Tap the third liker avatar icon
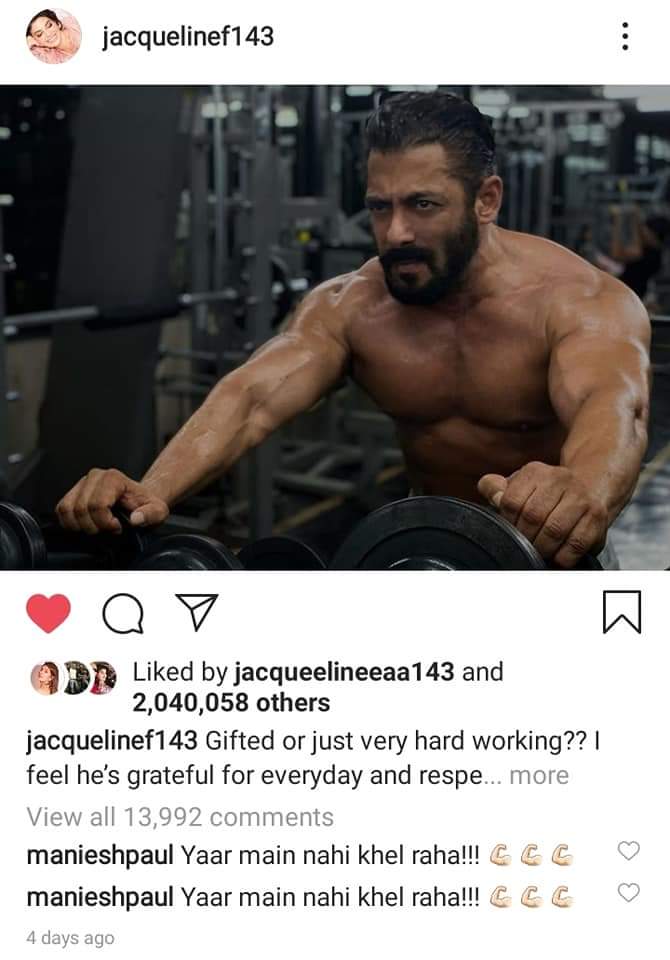670x960 pixels. [x=102, y=678]
